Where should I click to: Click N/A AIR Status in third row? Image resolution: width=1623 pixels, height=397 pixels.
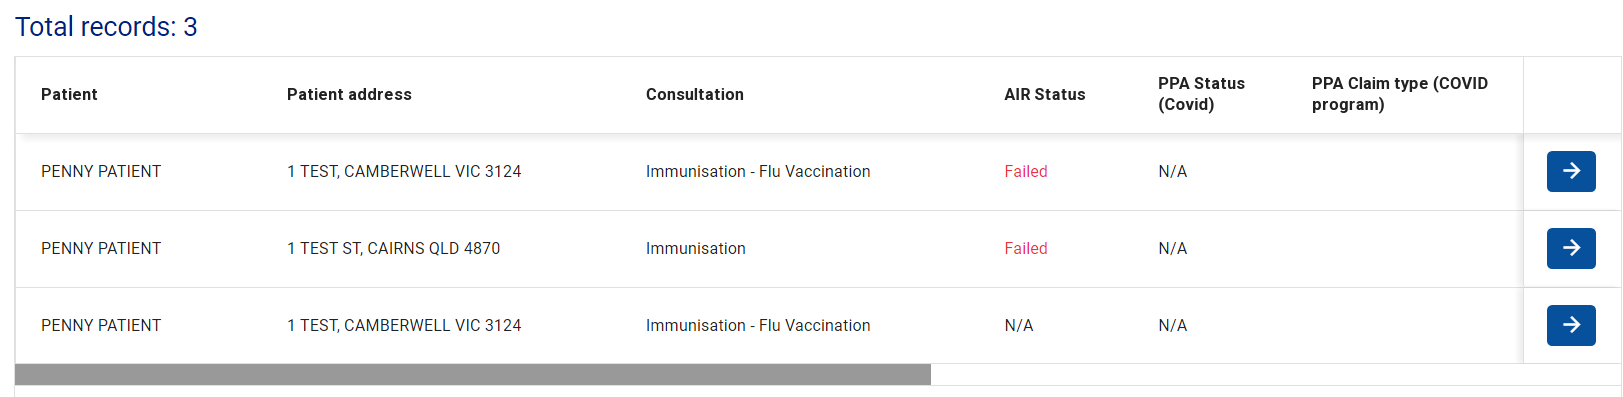point(1019,325)
